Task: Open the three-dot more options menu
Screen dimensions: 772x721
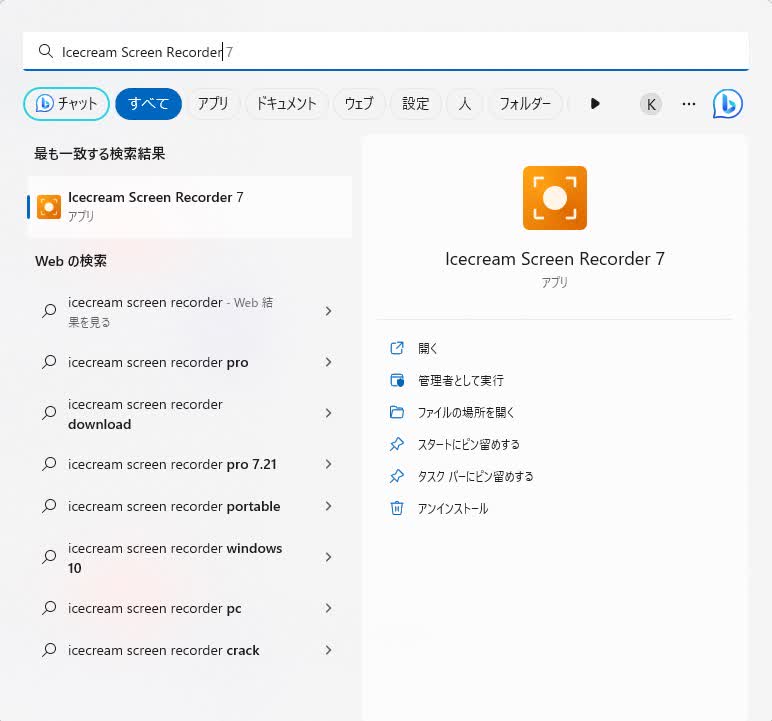Action: [x=688, y=104]
